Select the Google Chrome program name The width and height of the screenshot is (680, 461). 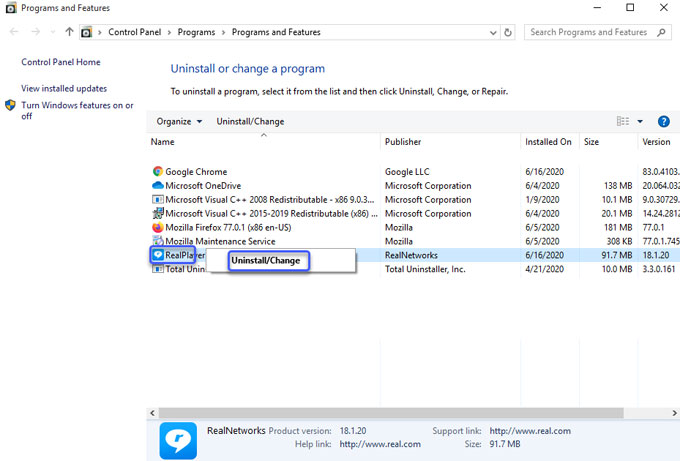pyautogui.click(x=196, y=172)
